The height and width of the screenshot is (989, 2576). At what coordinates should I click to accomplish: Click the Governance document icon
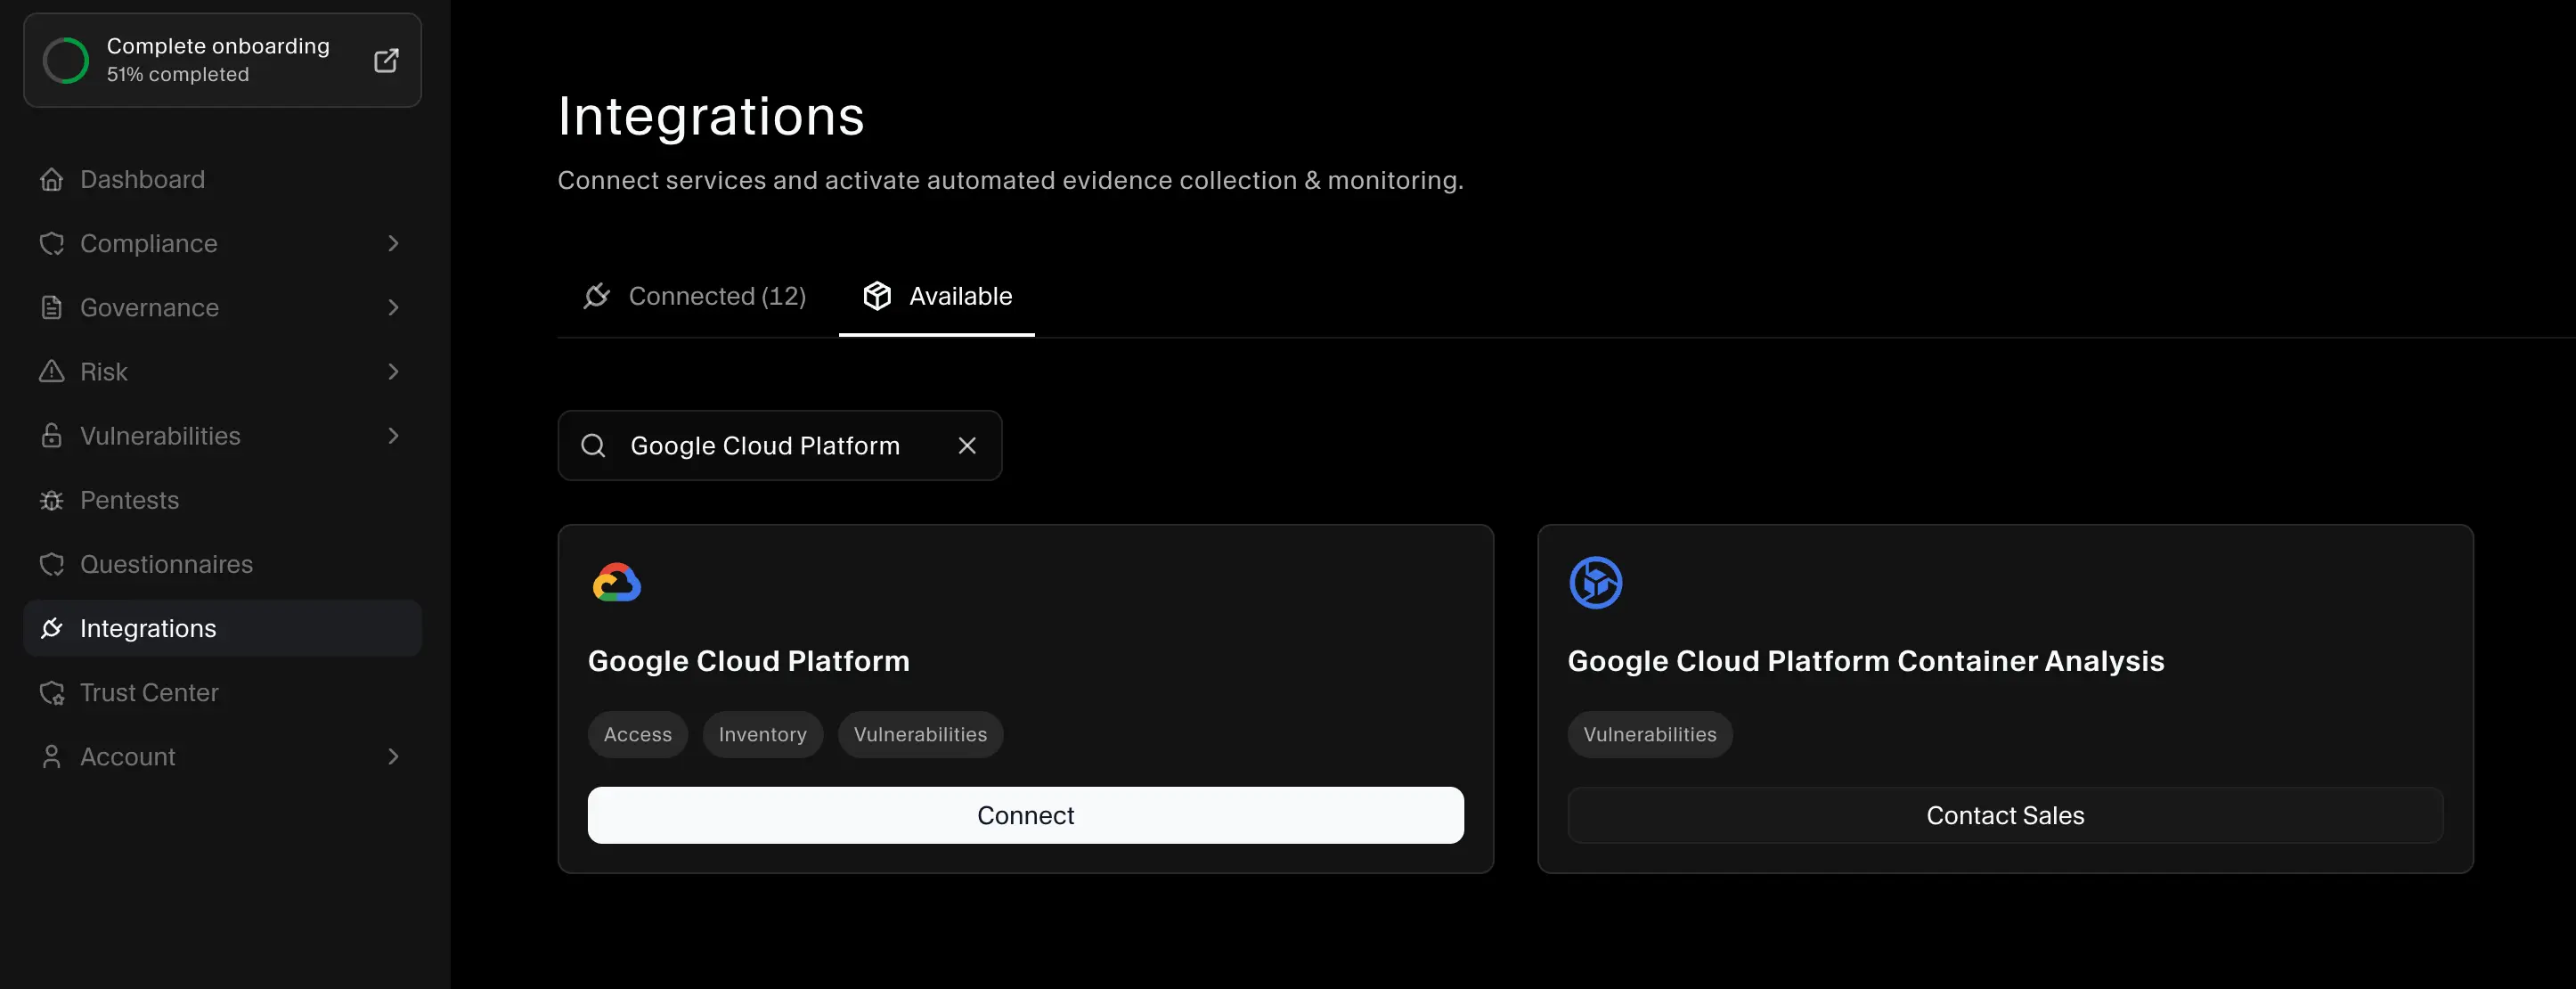[x=52, y=307]
